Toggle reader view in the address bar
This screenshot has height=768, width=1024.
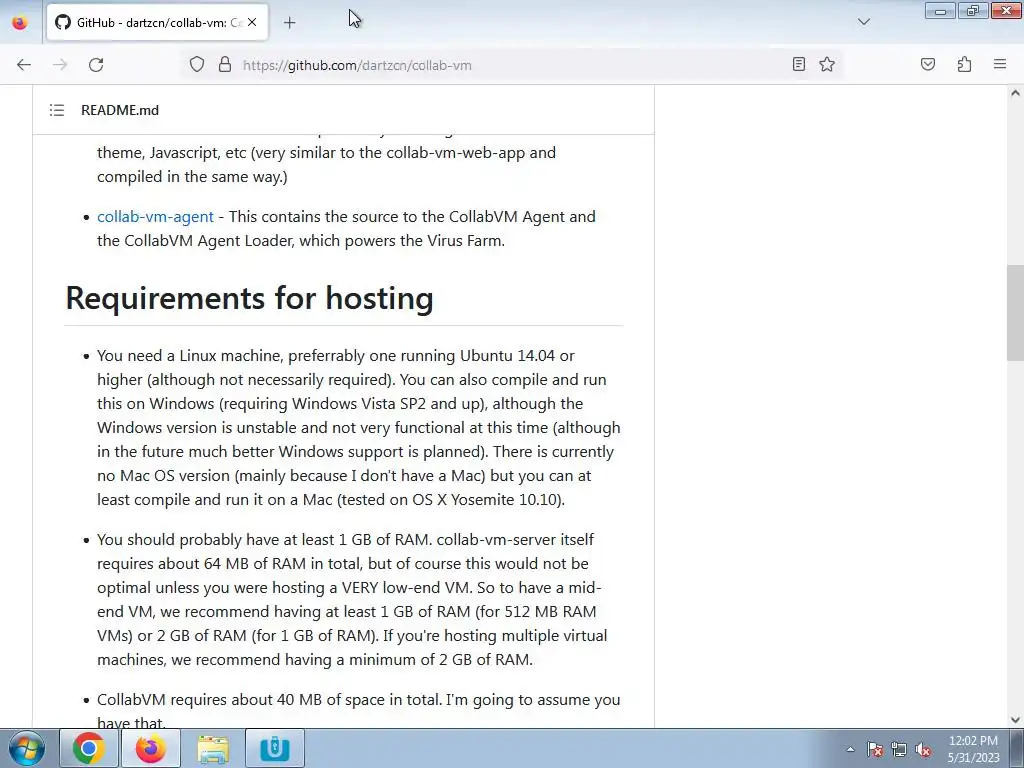(798, 64)
